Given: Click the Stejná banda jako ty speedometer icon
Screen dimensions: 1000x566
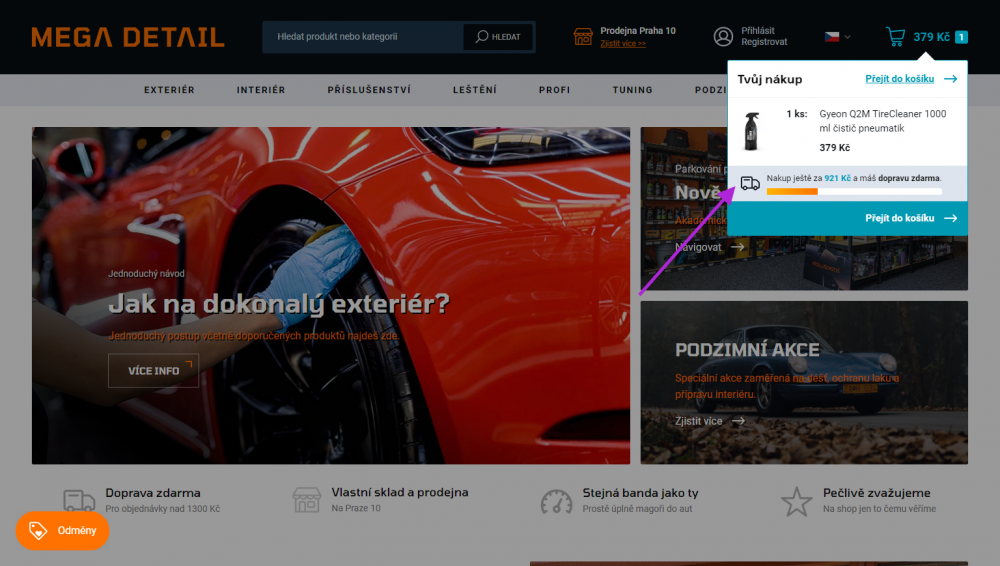Looking at the screenshot, I should (556, 502).
